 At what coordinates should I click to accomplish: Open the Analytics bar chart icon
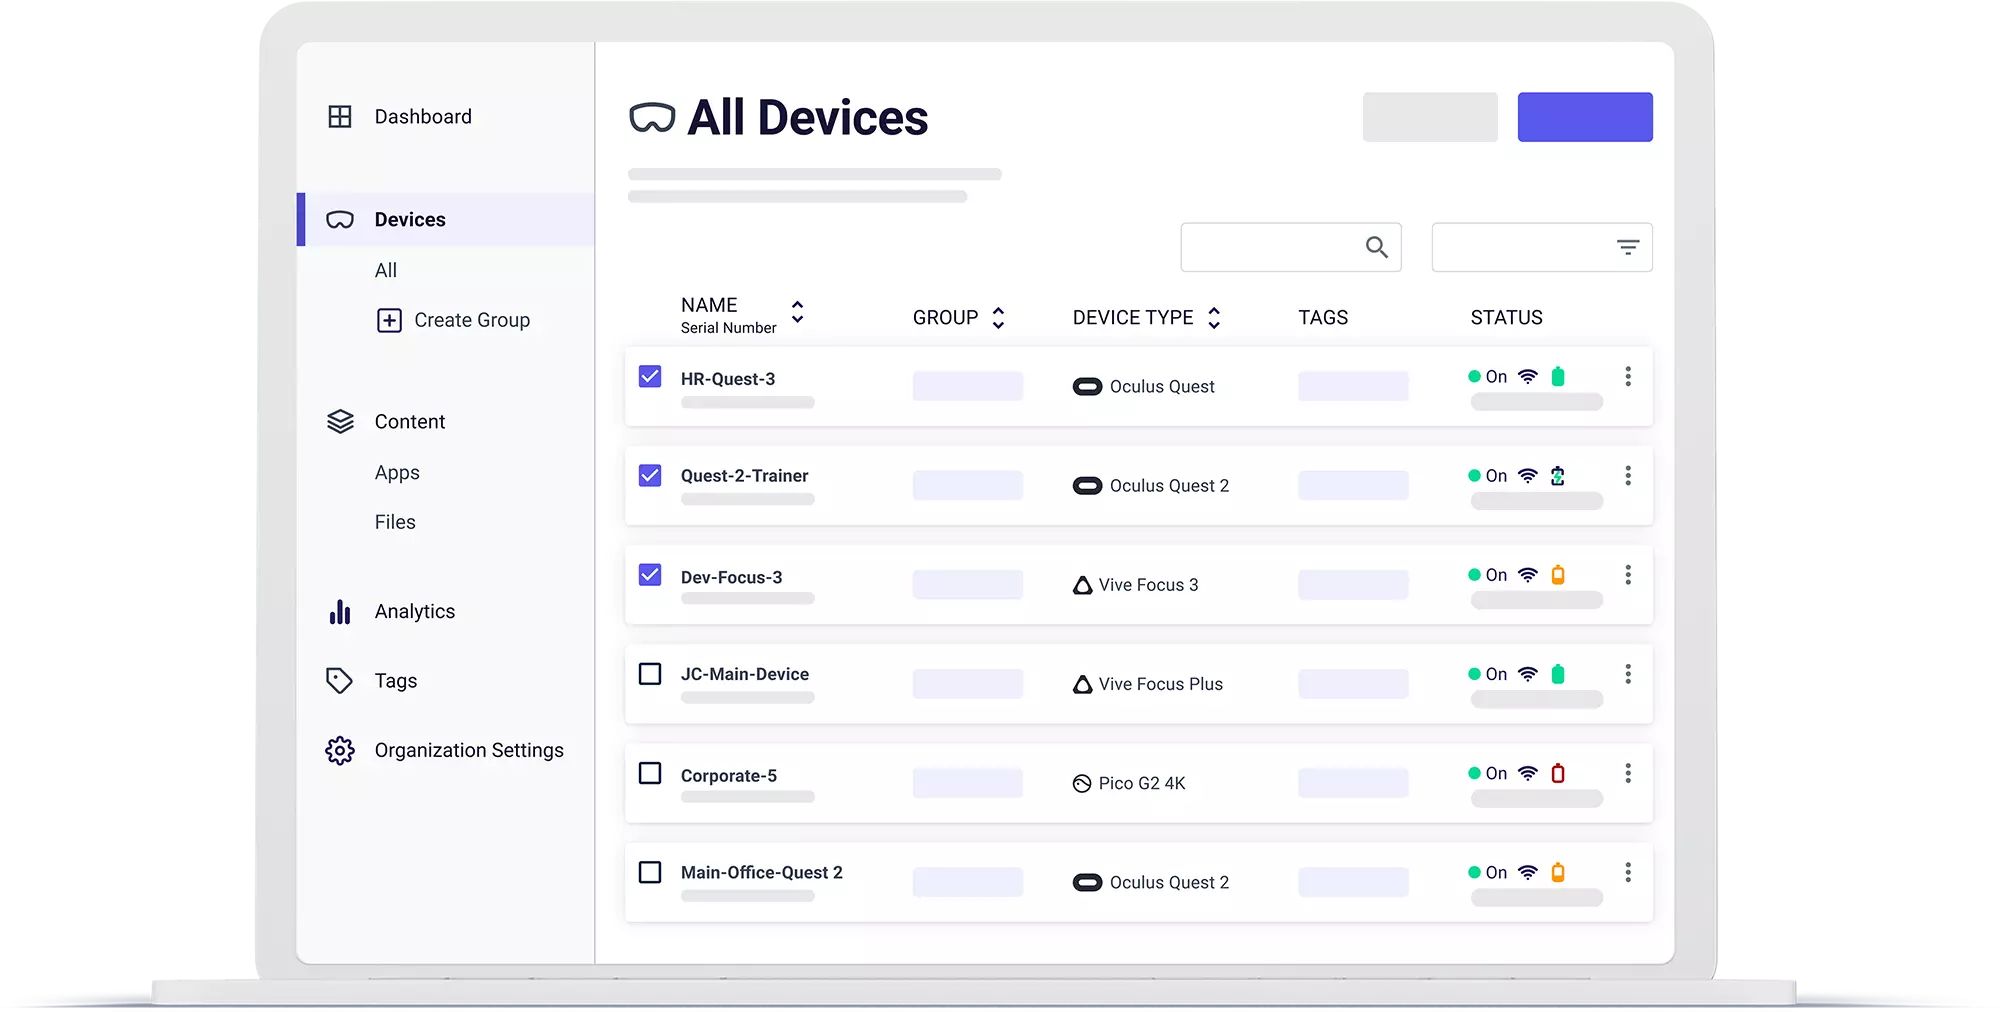click(x=339, y=611)
